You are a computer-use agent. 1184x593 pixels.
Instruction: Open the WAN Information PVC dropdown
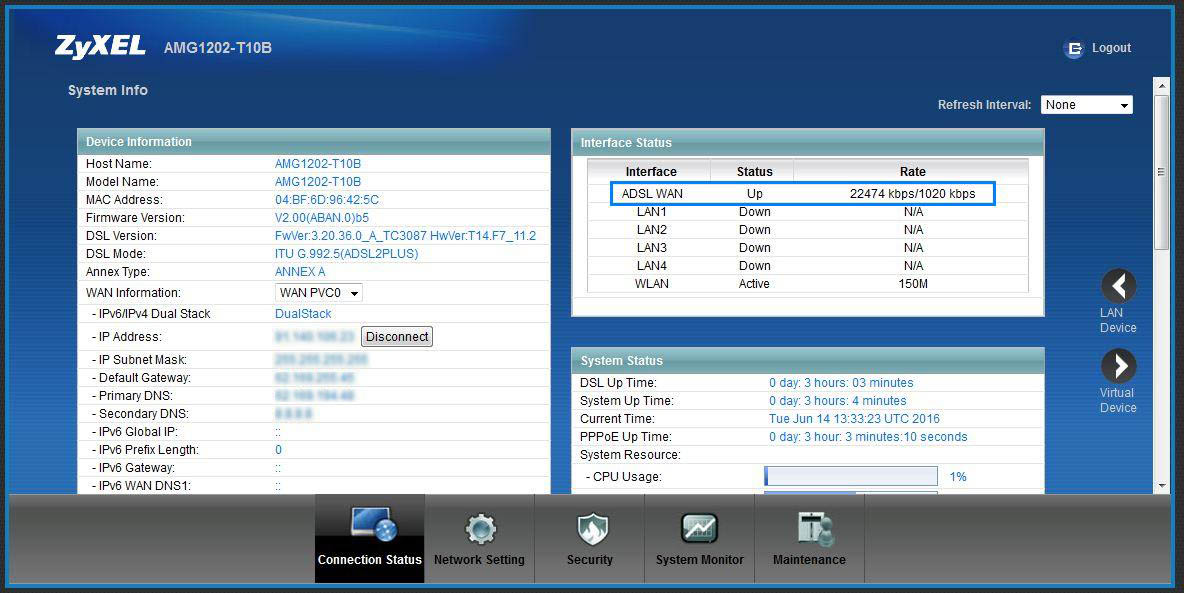(x=319, y=292)
